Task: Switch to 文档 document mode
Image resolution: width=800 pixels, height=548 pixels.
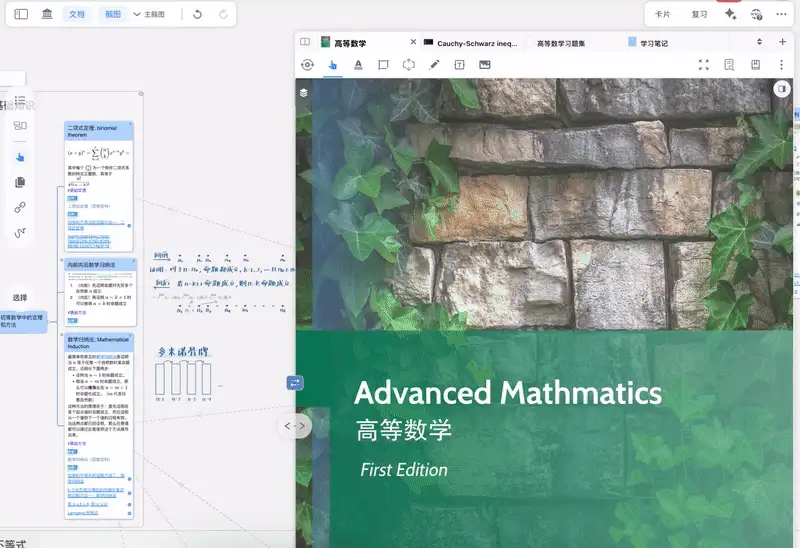Action: 77,14
